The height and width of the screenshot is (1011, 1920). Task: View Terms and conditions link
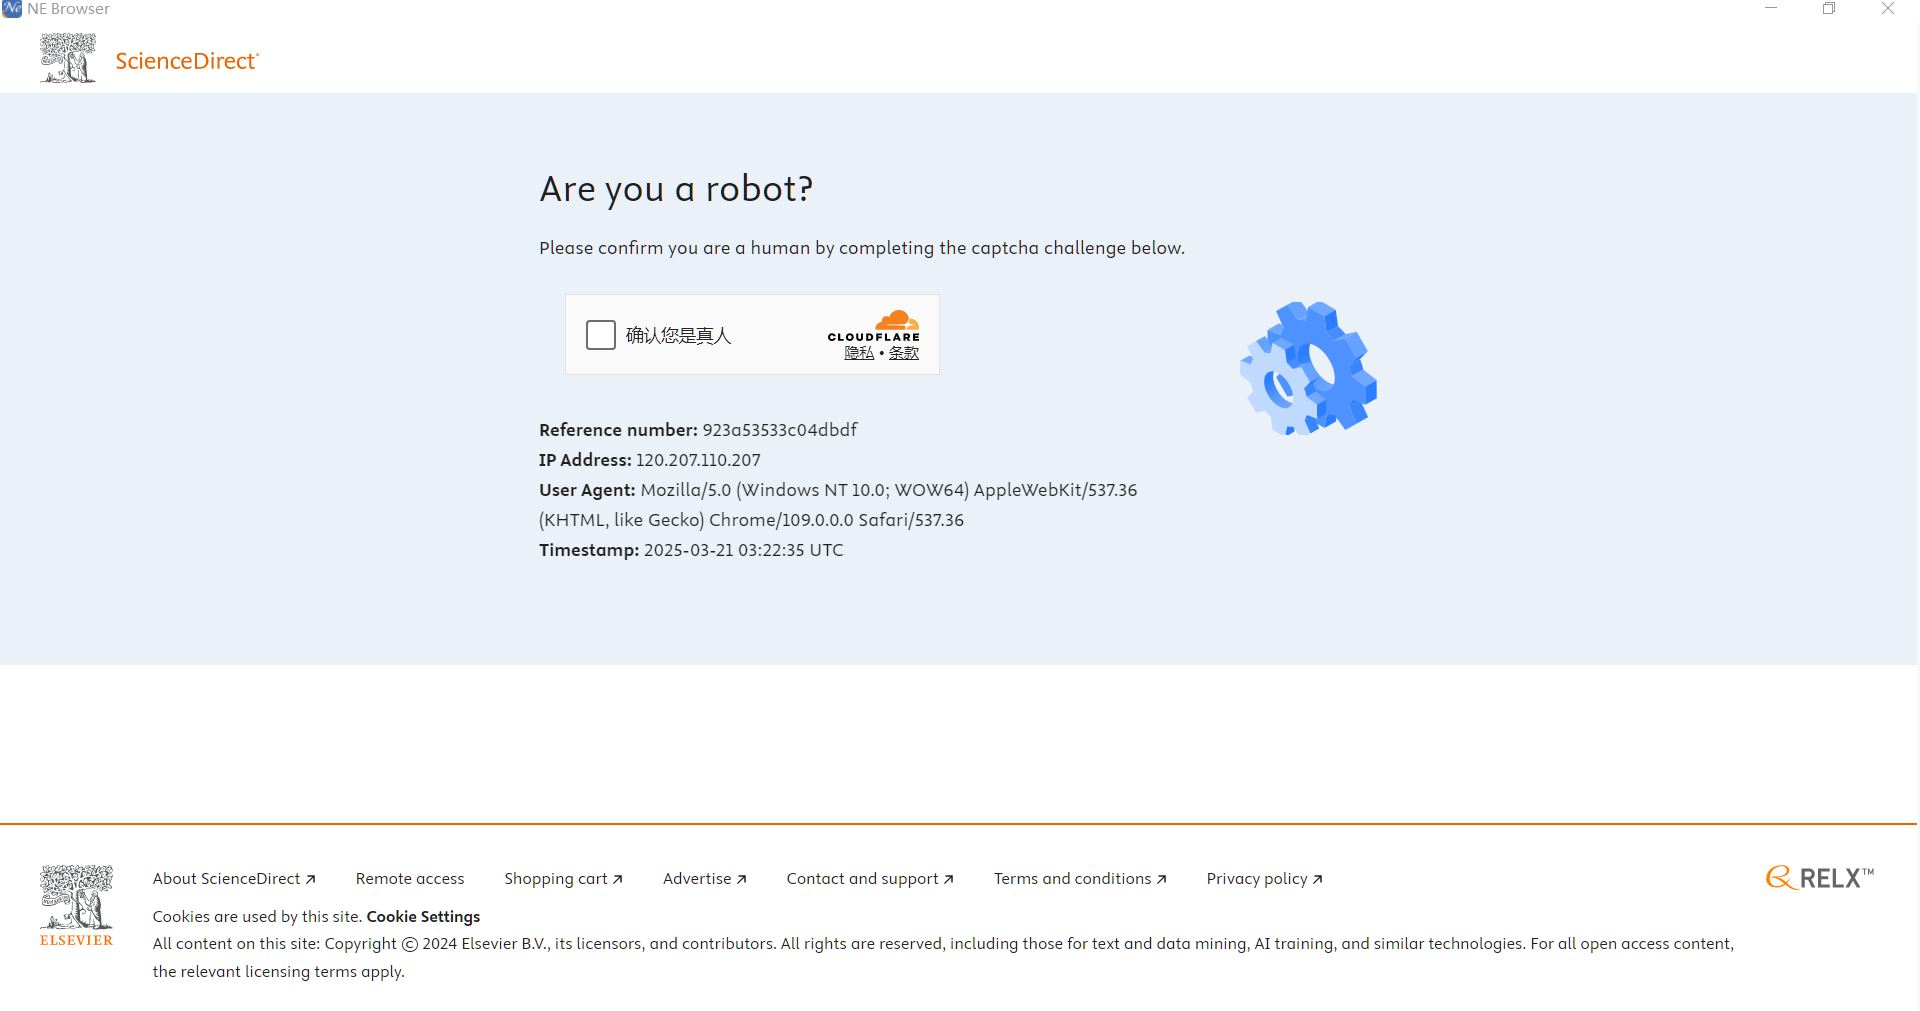1080,878
